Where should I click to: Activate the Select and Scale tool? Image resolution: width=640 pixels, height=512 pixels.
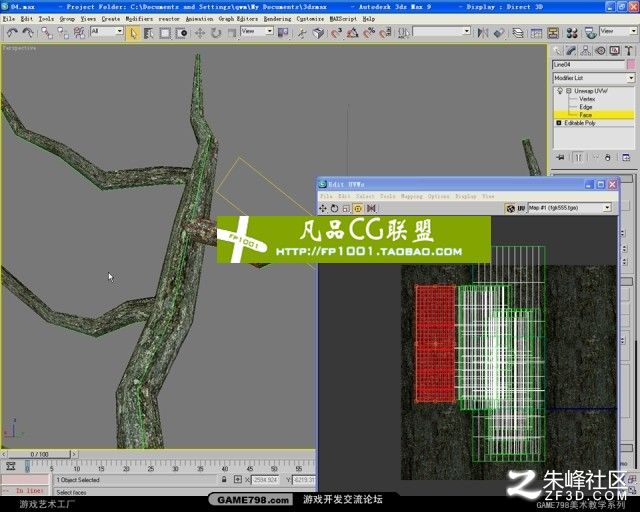(232, 33)
